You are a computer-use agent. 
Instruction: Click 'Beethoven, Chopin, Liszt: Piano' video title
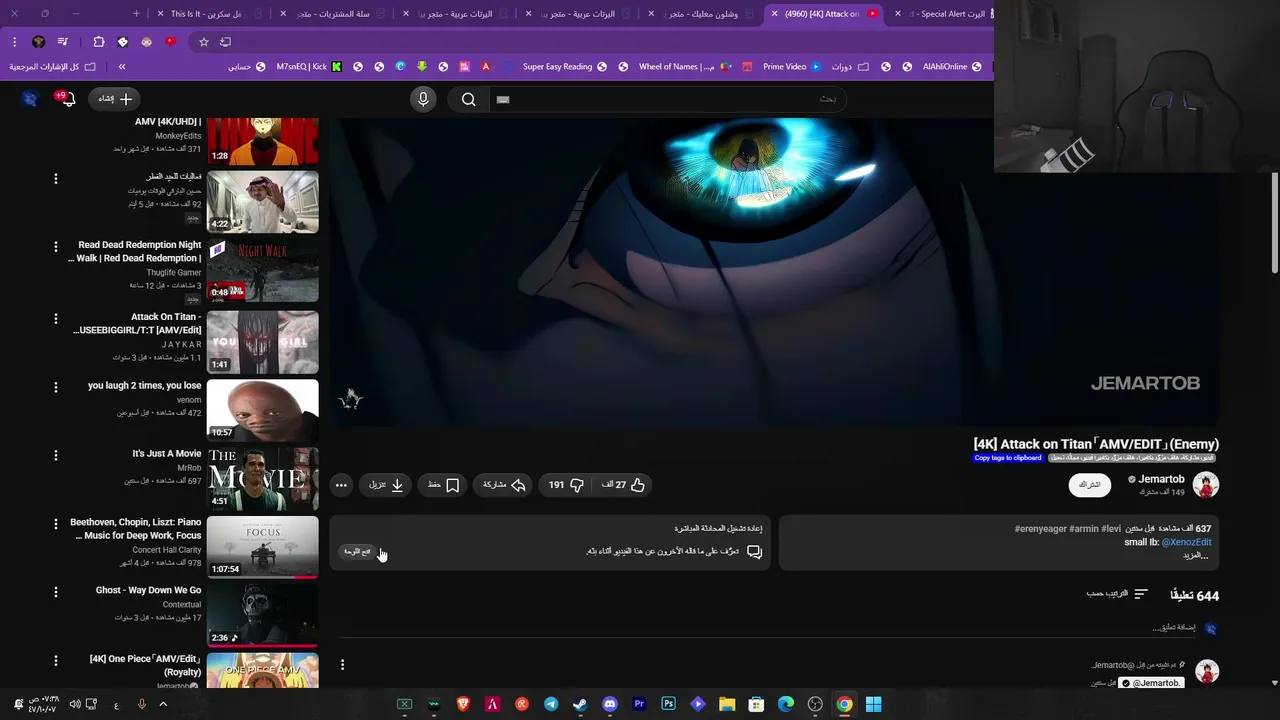click(135, 529)
